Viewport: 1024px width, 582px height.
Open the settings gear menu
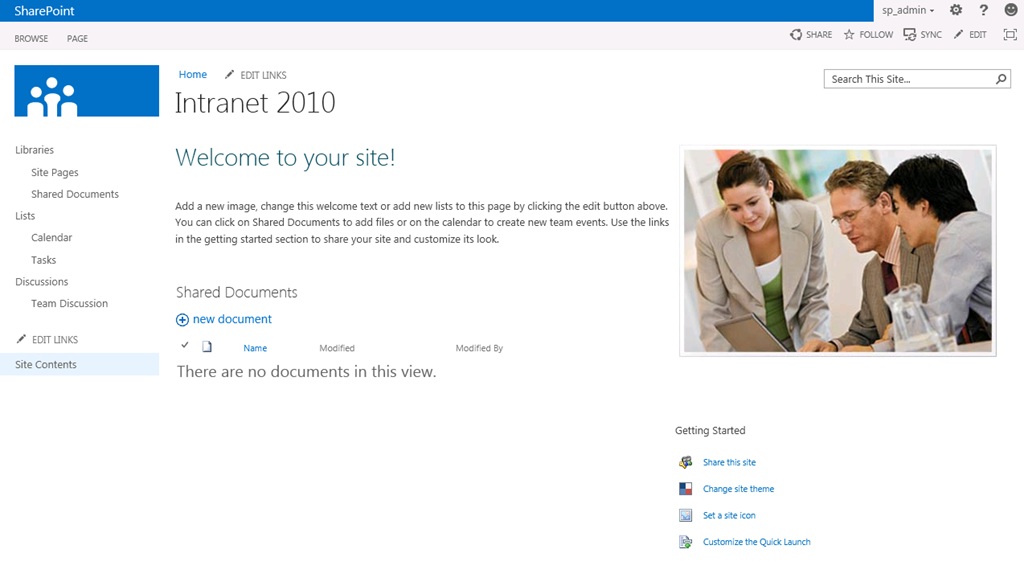point(956,10)
